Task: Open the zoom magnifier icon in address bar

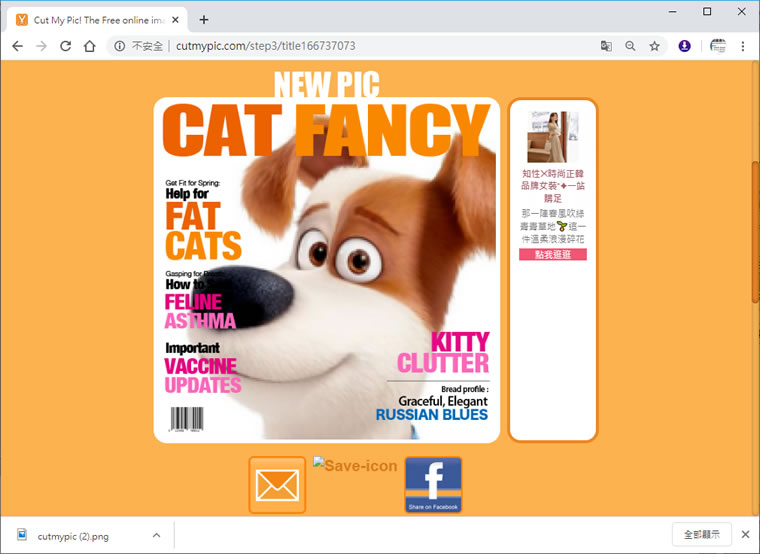Action: point(630,46)
